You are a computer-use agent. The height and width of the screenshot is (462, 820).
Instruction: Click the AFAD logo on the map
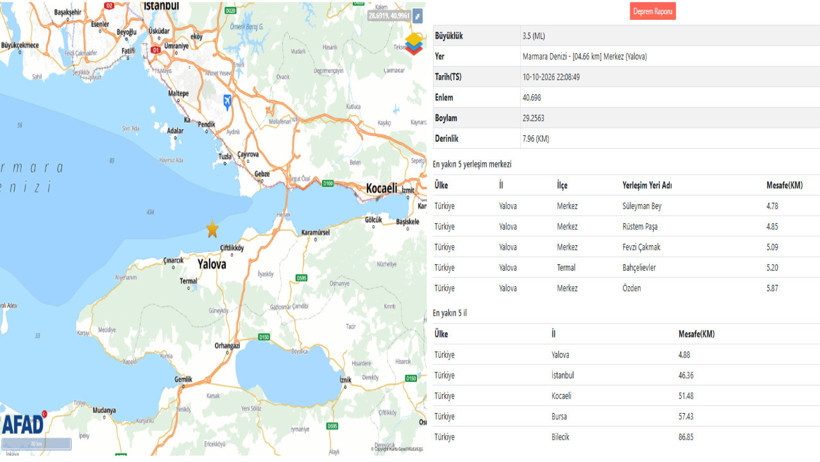24,424
